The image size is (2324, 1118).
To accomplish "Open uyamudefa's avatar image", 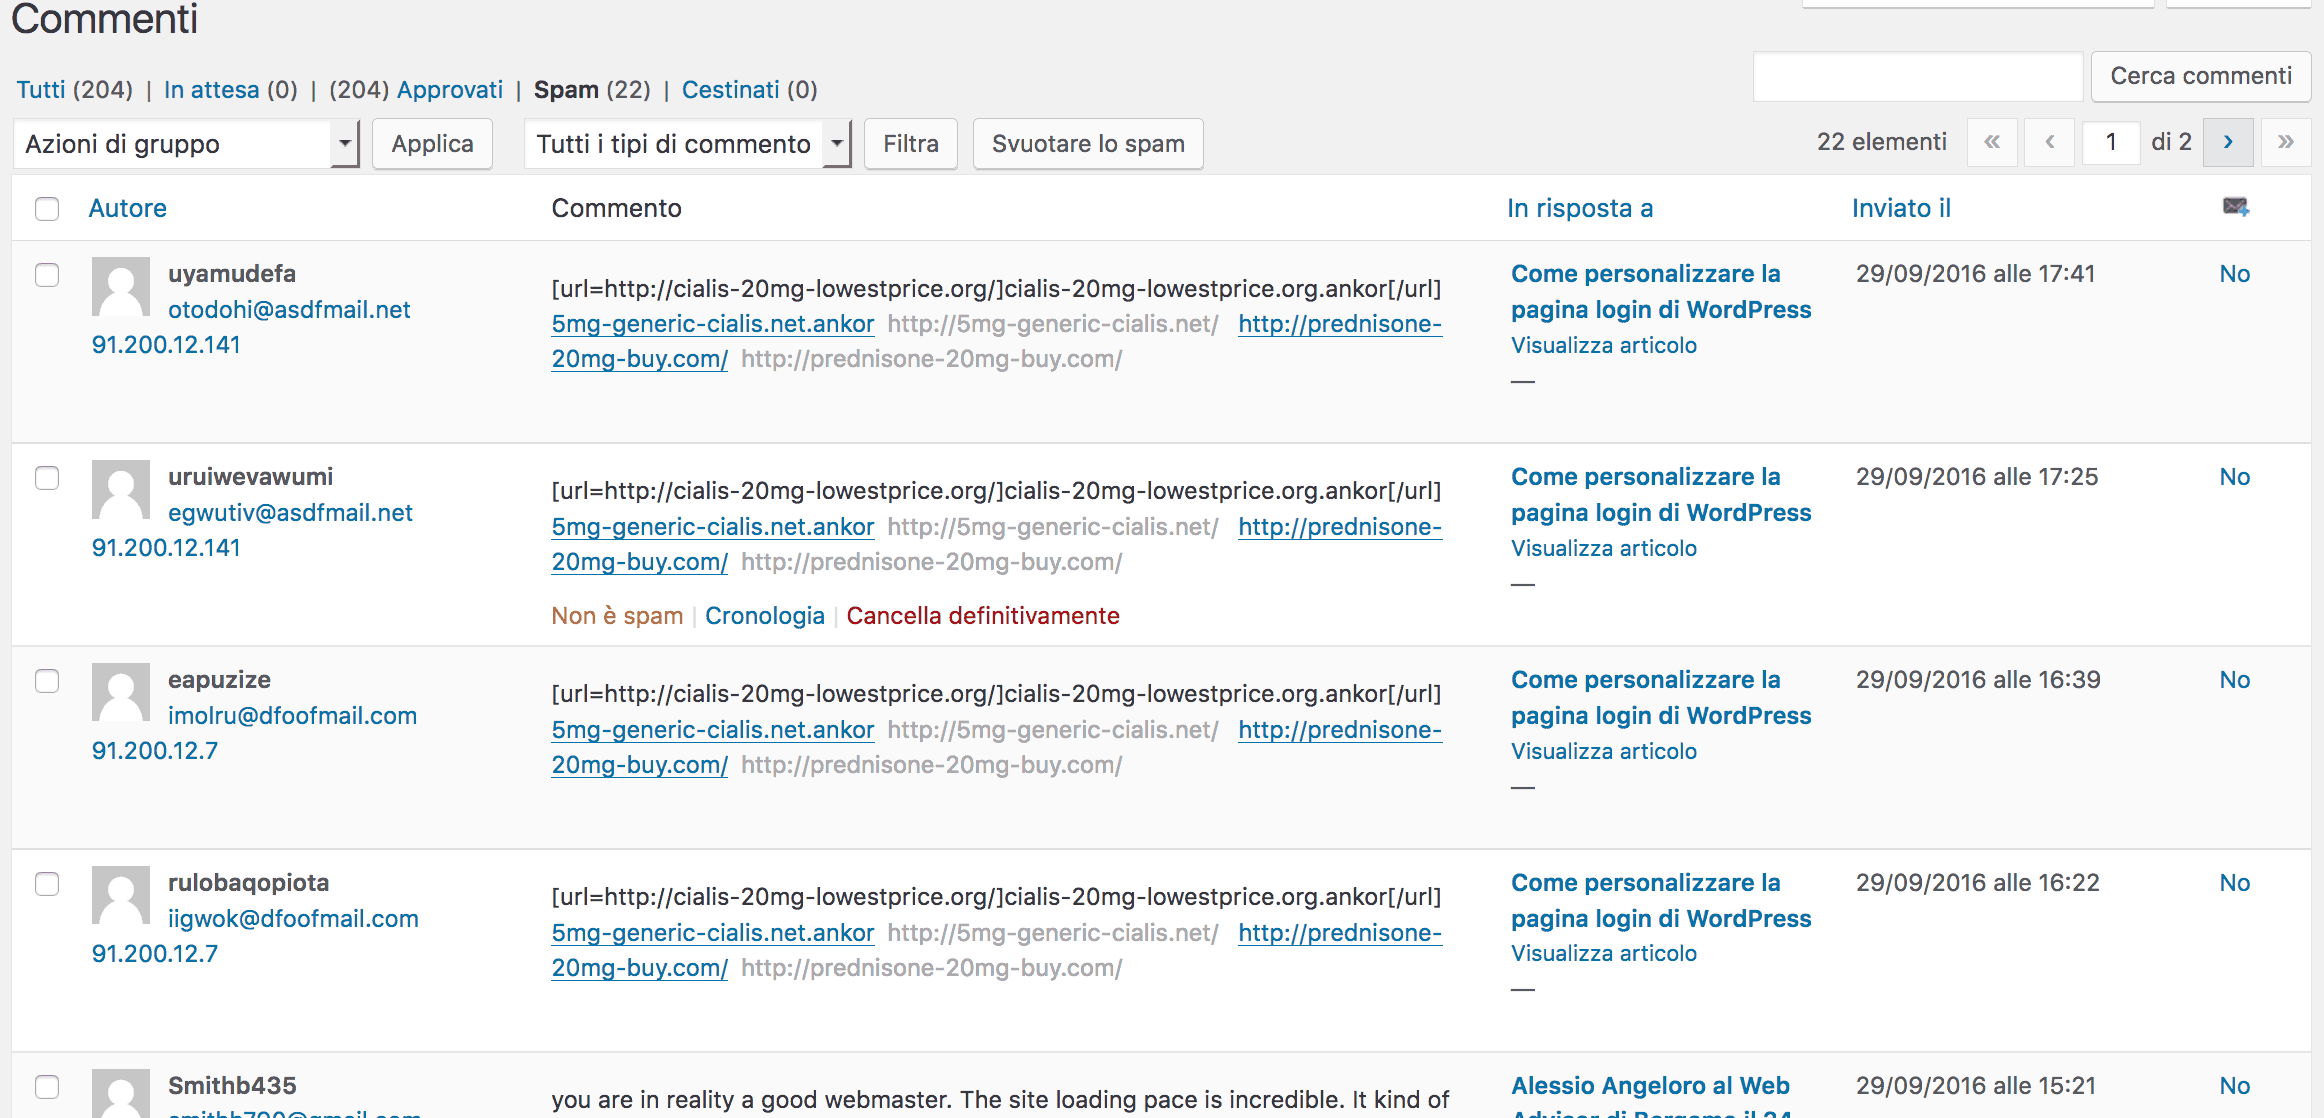I will 121,286.
